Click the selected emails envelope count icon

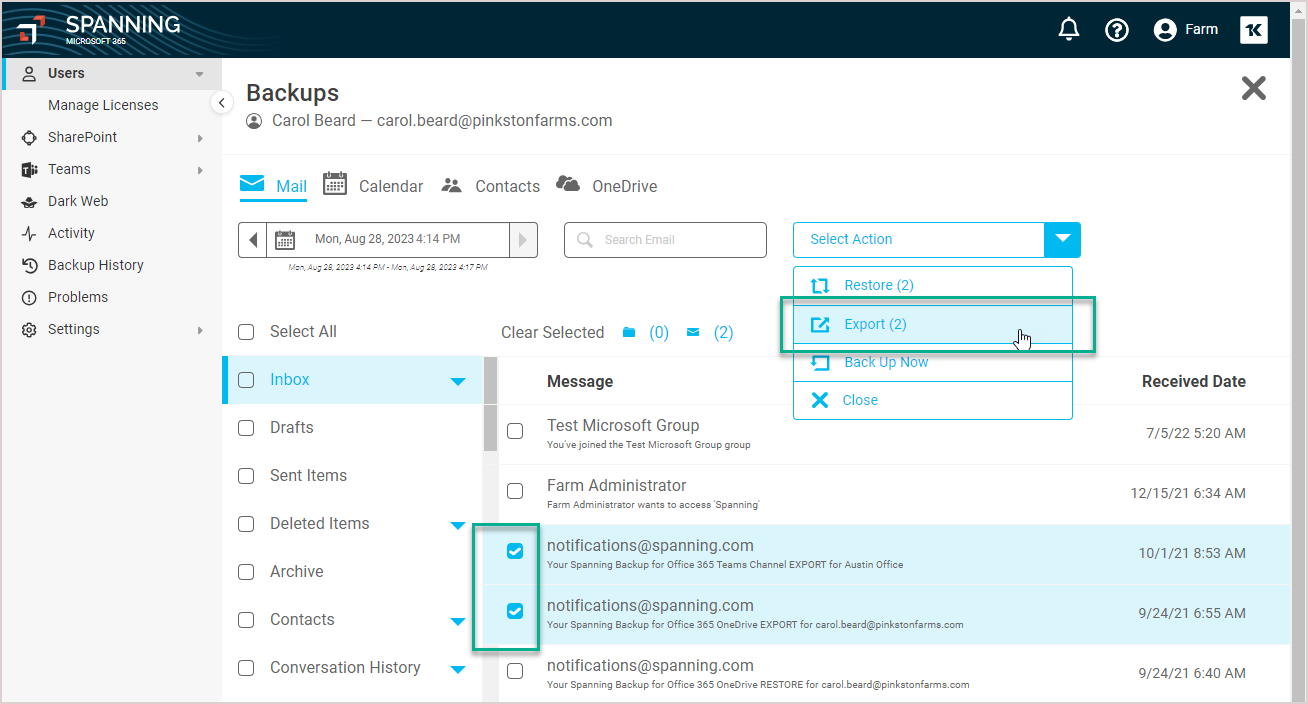pos(693,332)
